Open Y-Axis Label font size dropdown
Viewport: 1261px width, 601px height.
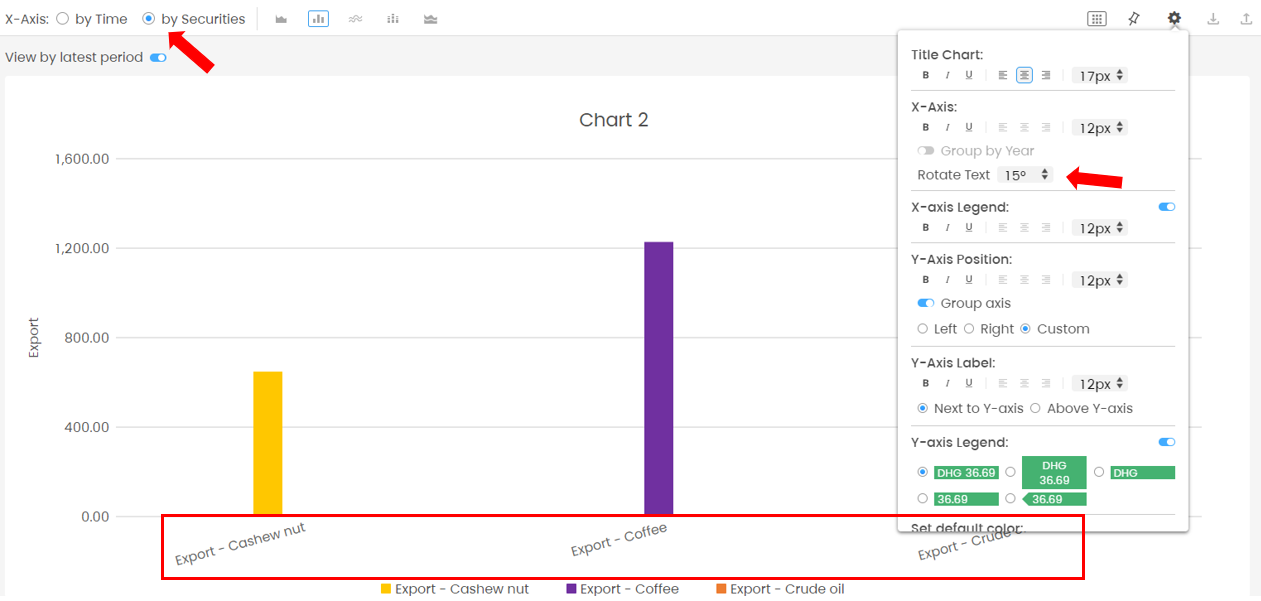[1100, 384]
